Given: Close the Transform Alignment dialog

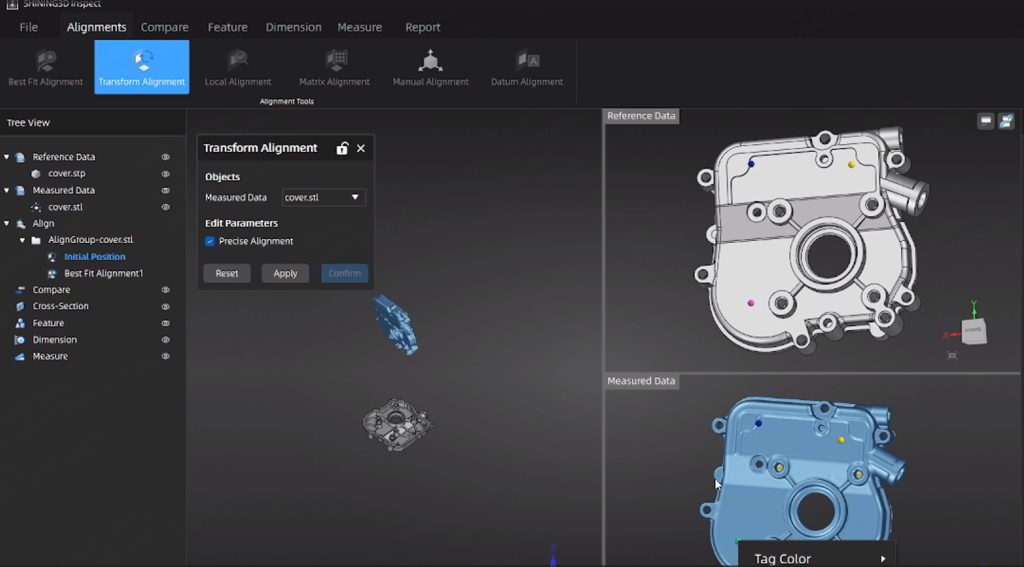Looking at the screenshot, I should [361, 148].
